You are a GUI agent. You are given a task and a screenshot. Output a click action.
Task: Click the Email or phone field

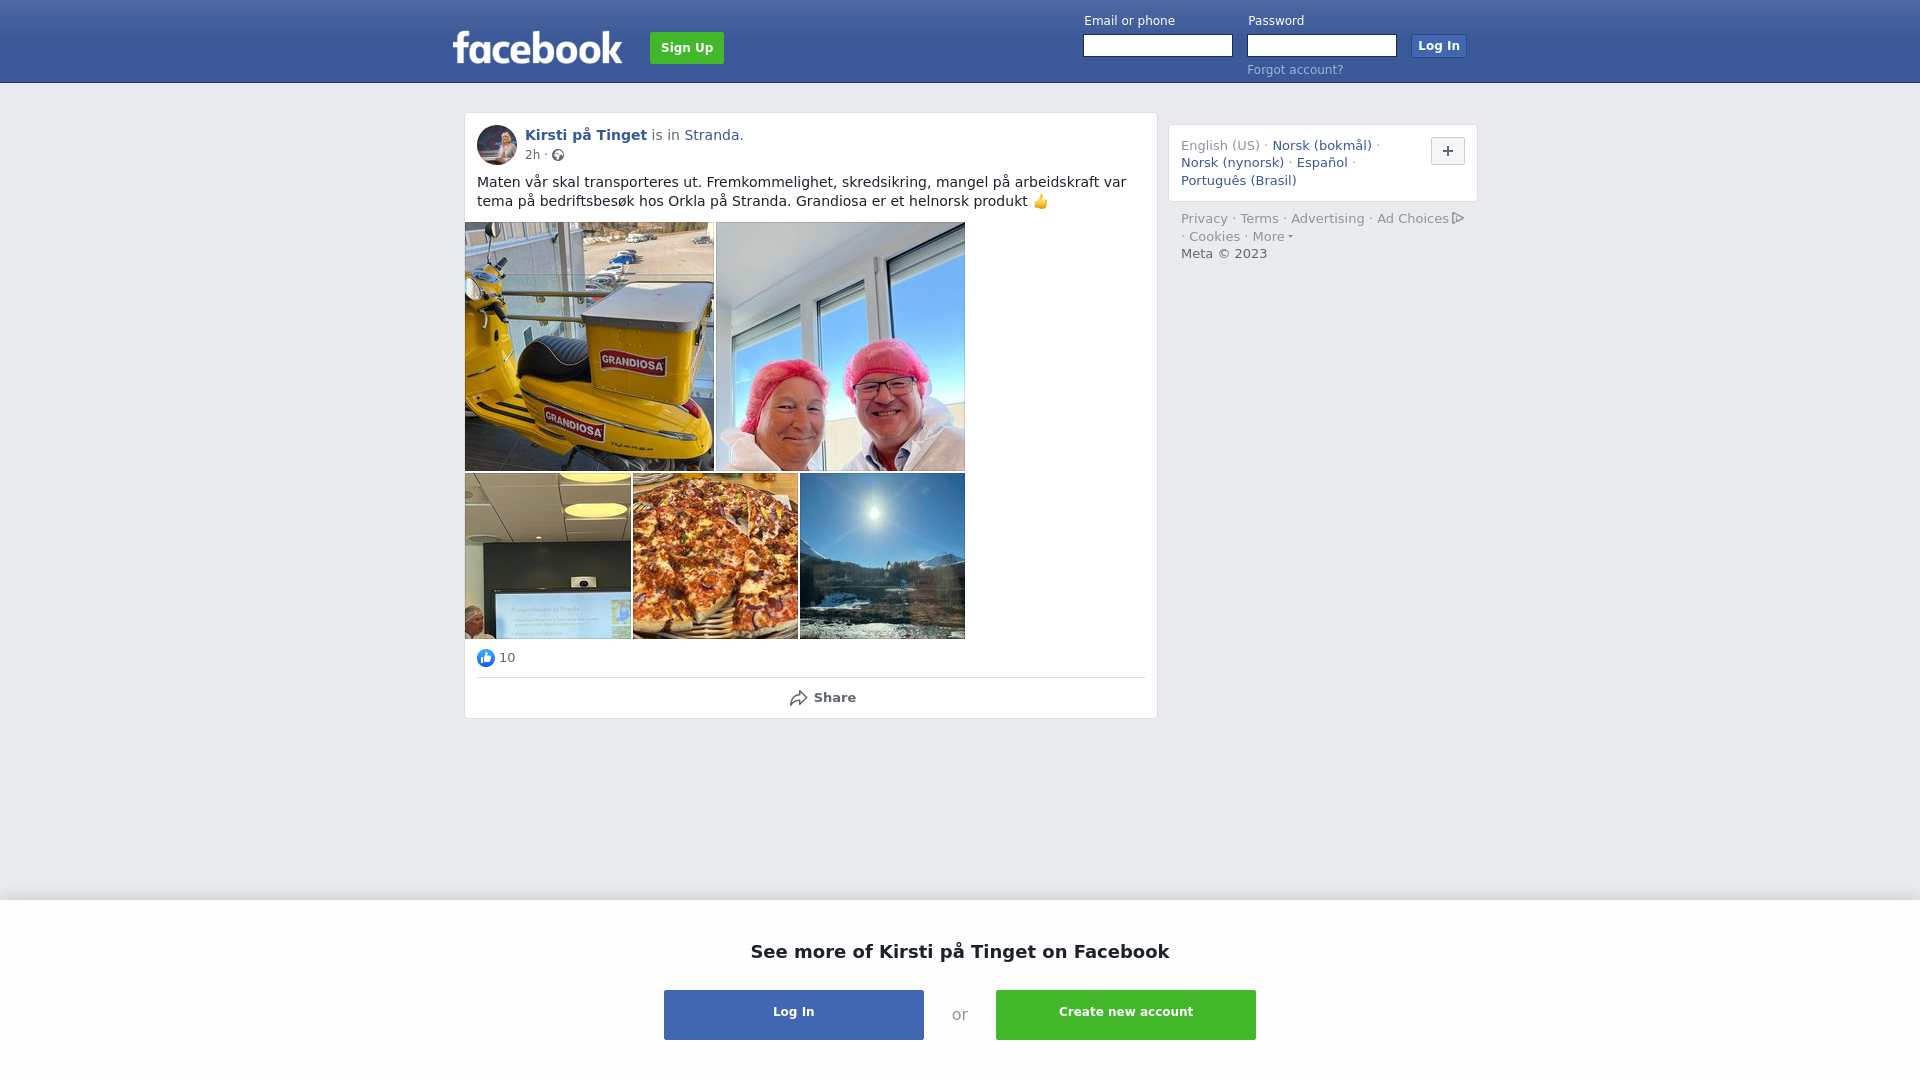pyautogui.click(x=1158, y=46)
